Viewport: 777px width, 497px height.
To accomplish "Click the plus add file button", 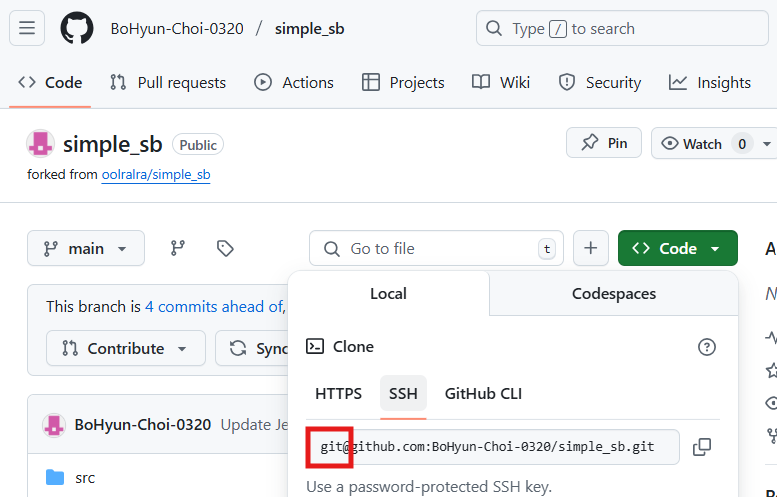I will click(591, 248).
